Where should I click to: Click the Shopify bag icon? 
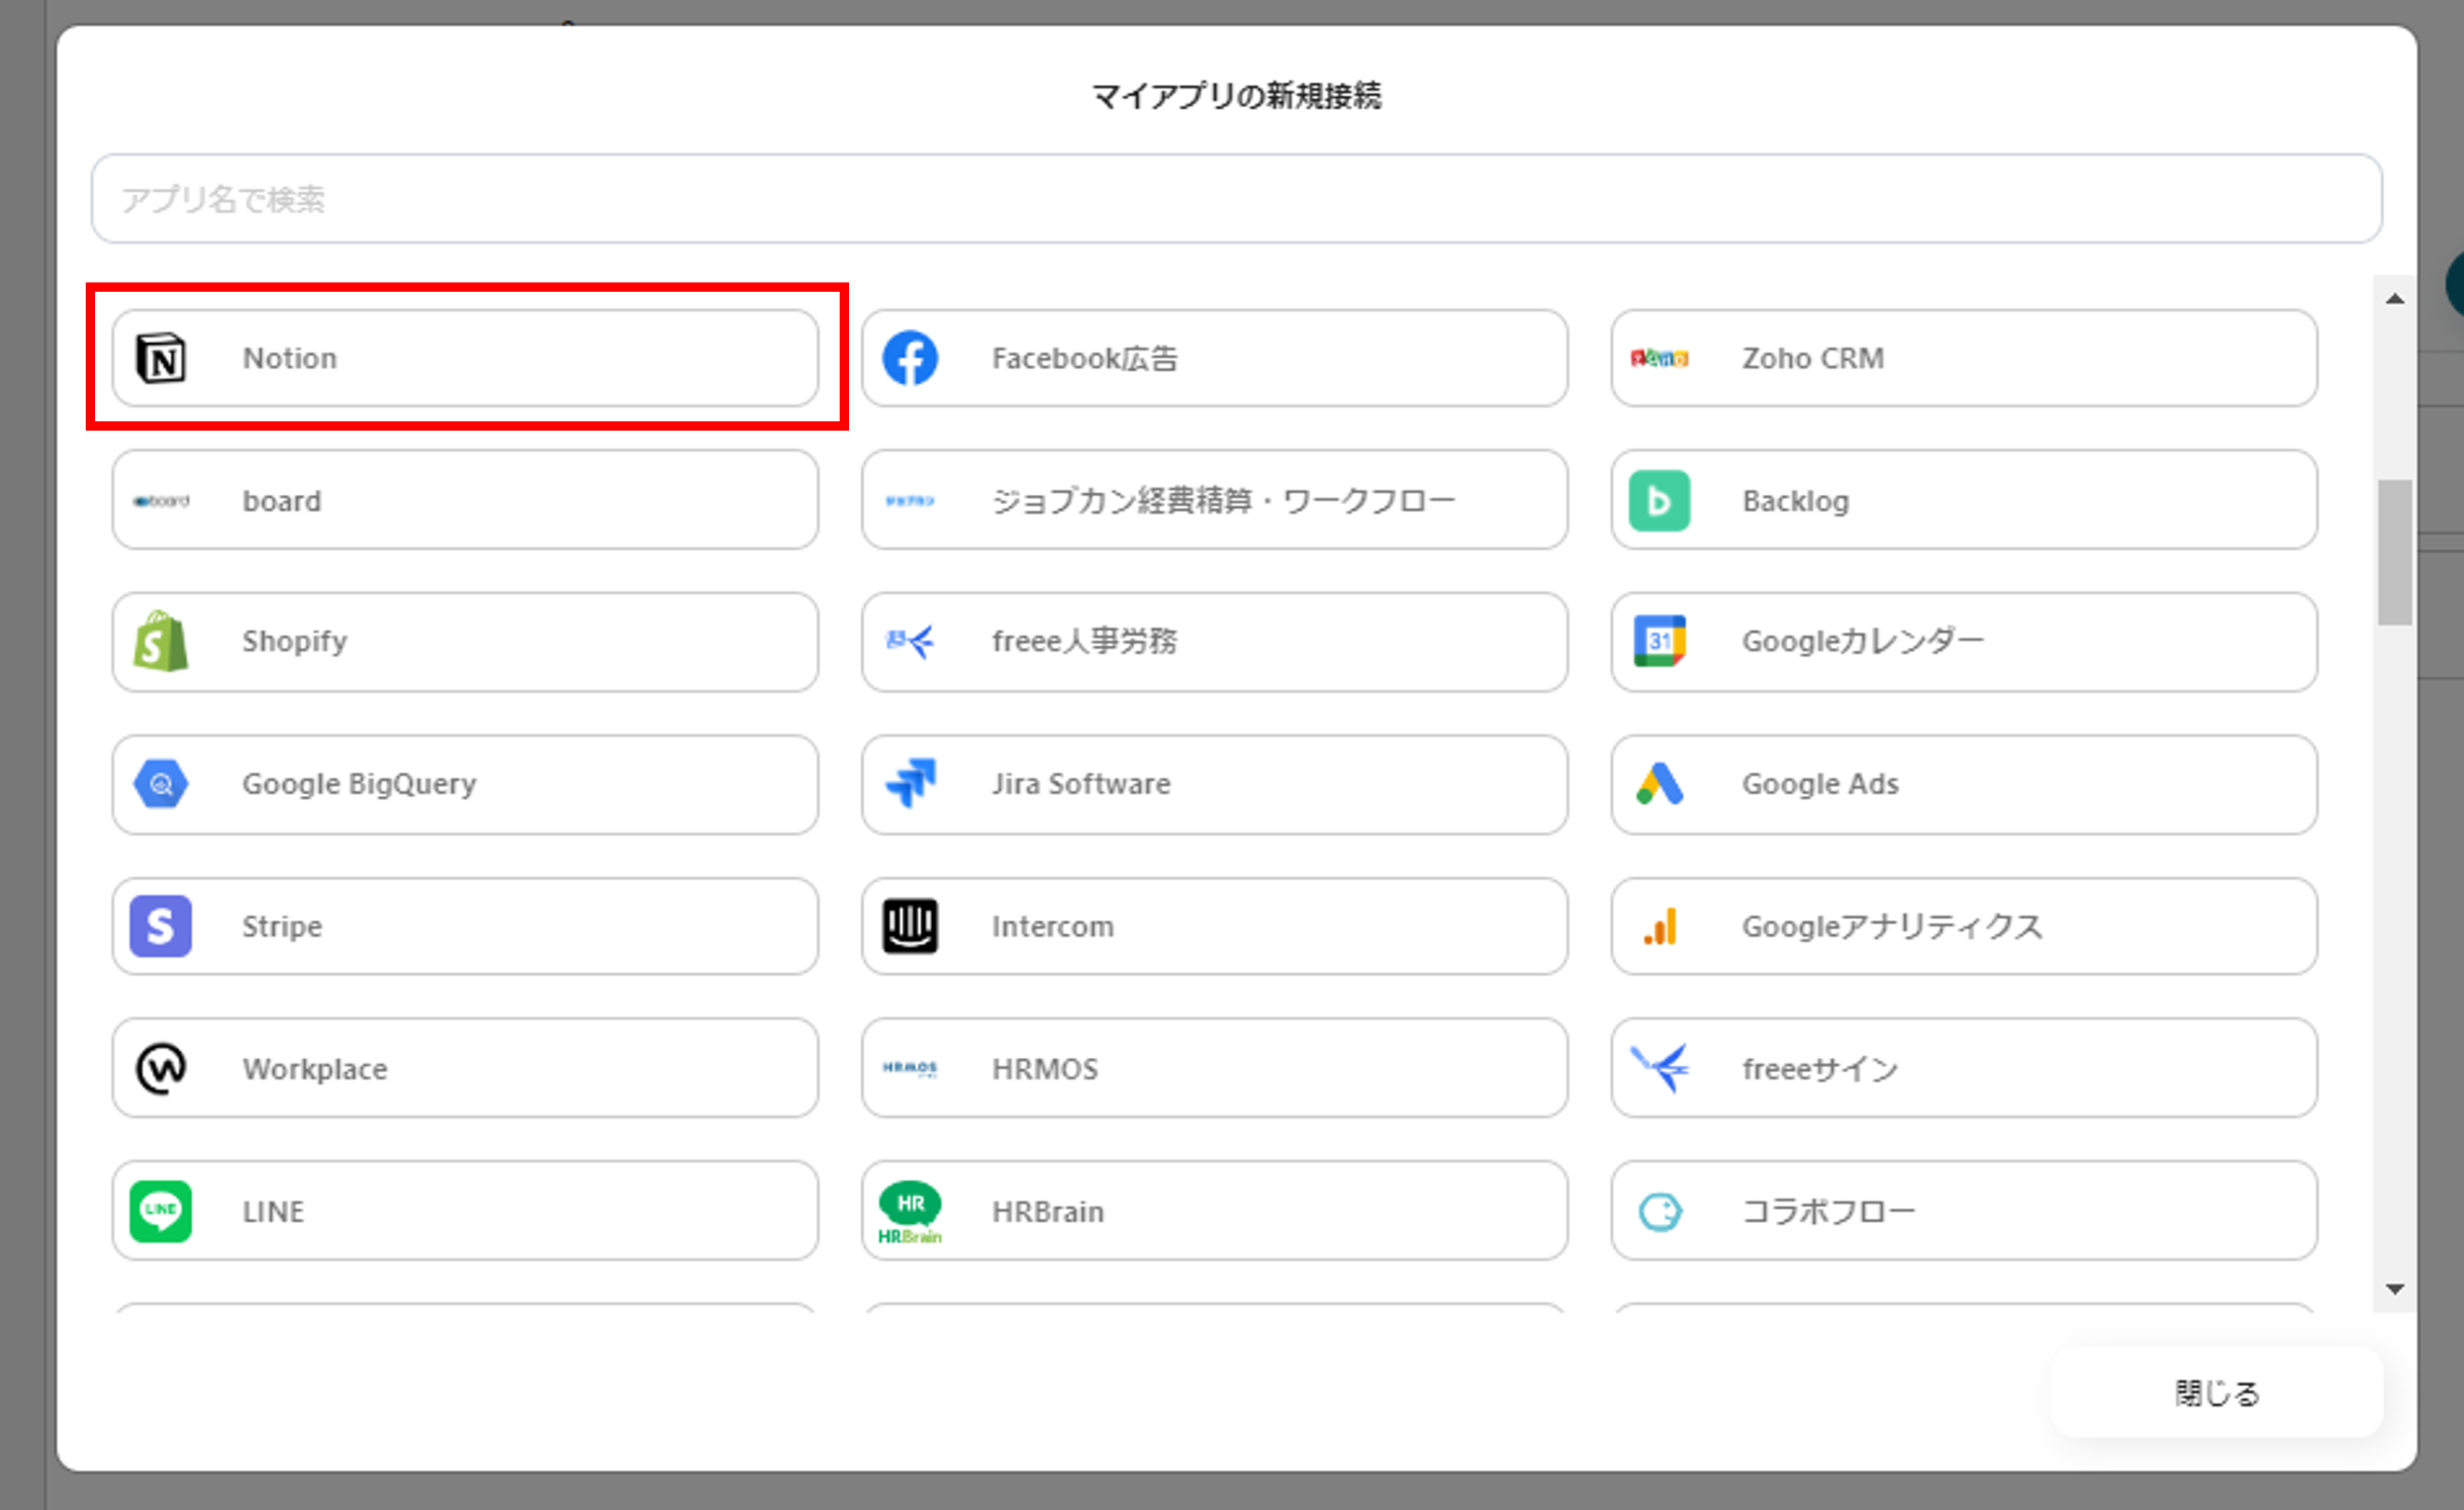click(161, 641)
